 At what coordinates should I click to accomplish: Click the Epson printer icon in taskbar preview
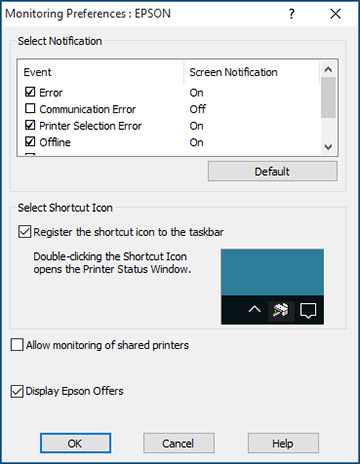click(x=281, y=311)
